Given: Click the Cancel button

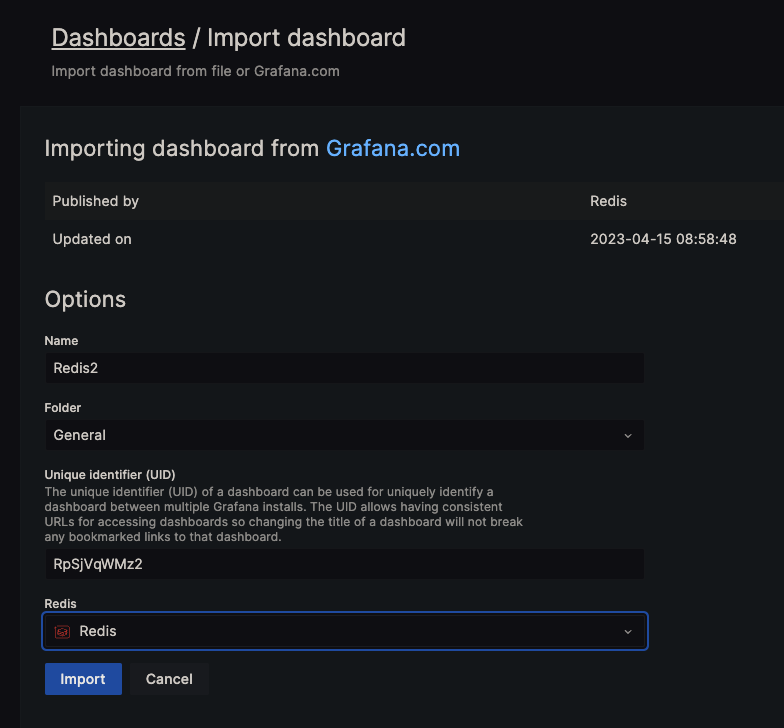Looking at the screenshot, I should (x=169, y=679).
